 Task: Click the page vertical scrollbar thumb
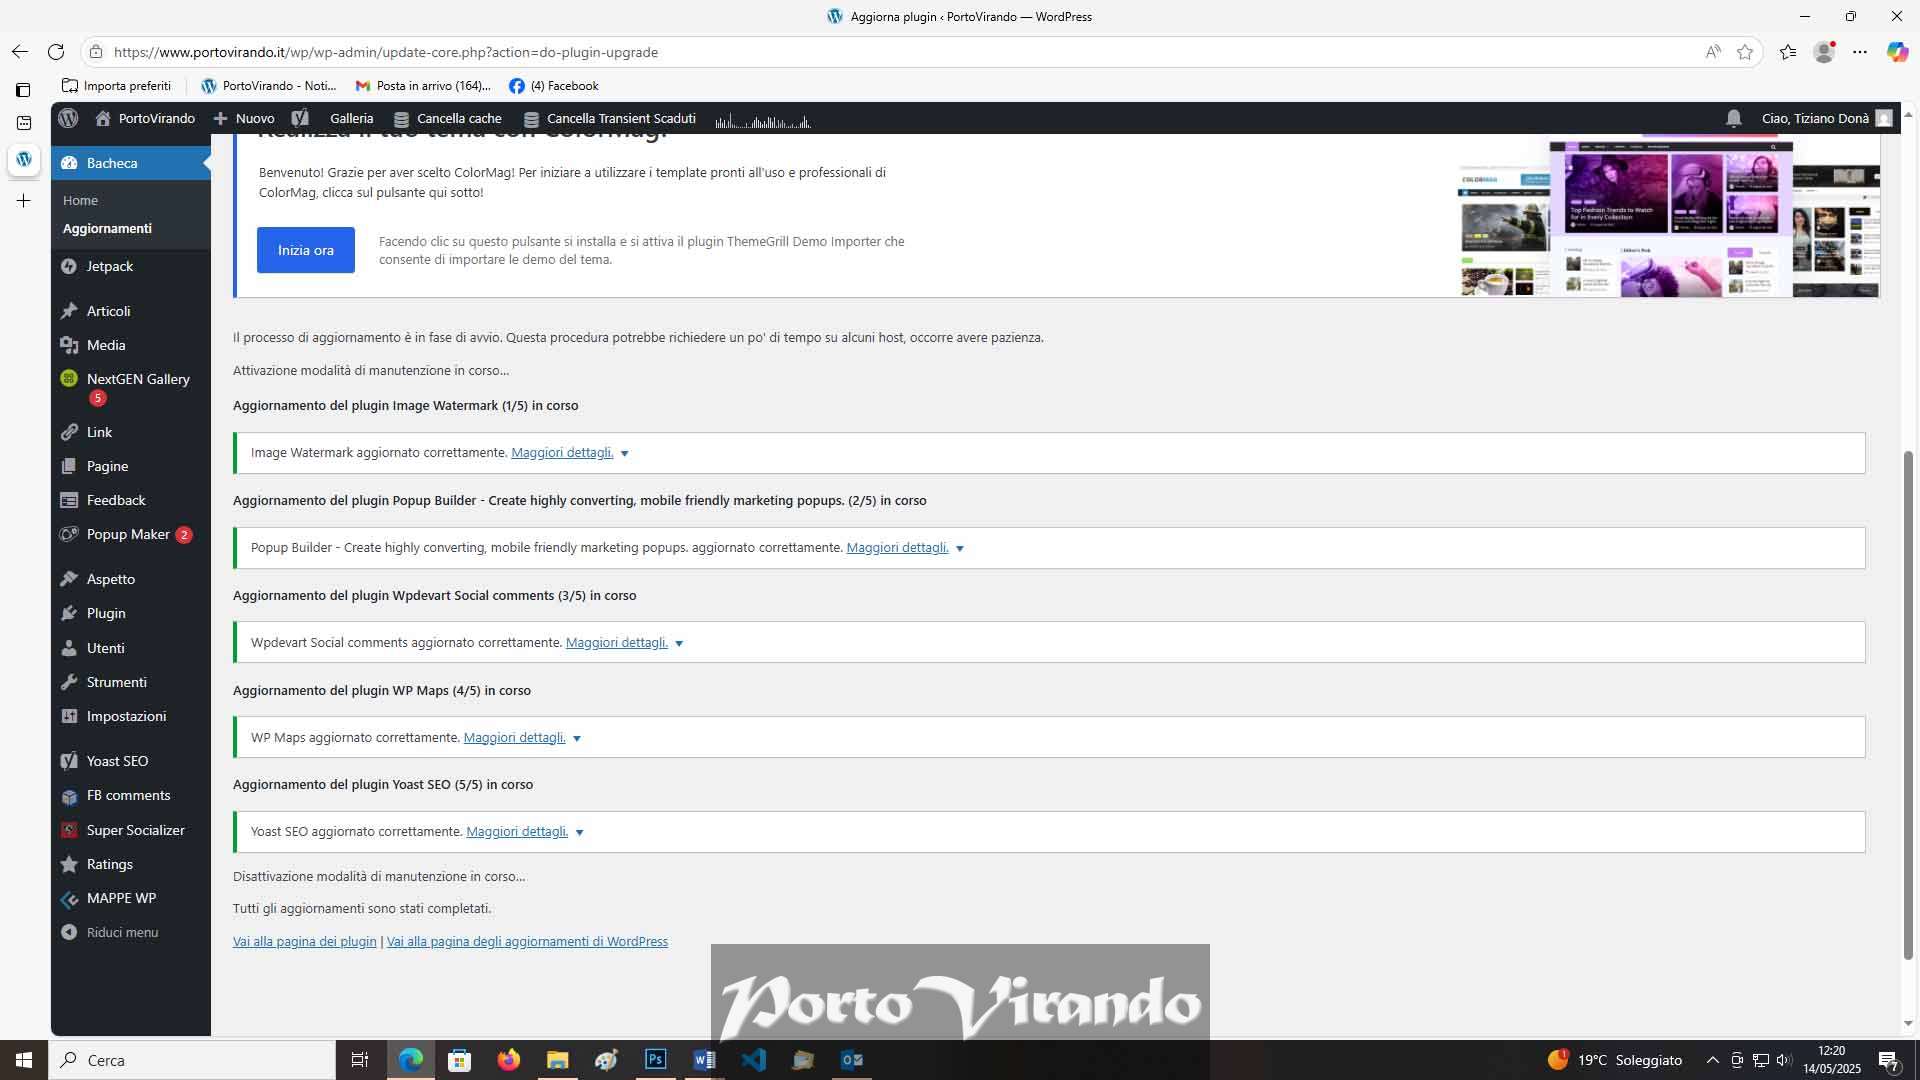click(x=1908, y=705)
